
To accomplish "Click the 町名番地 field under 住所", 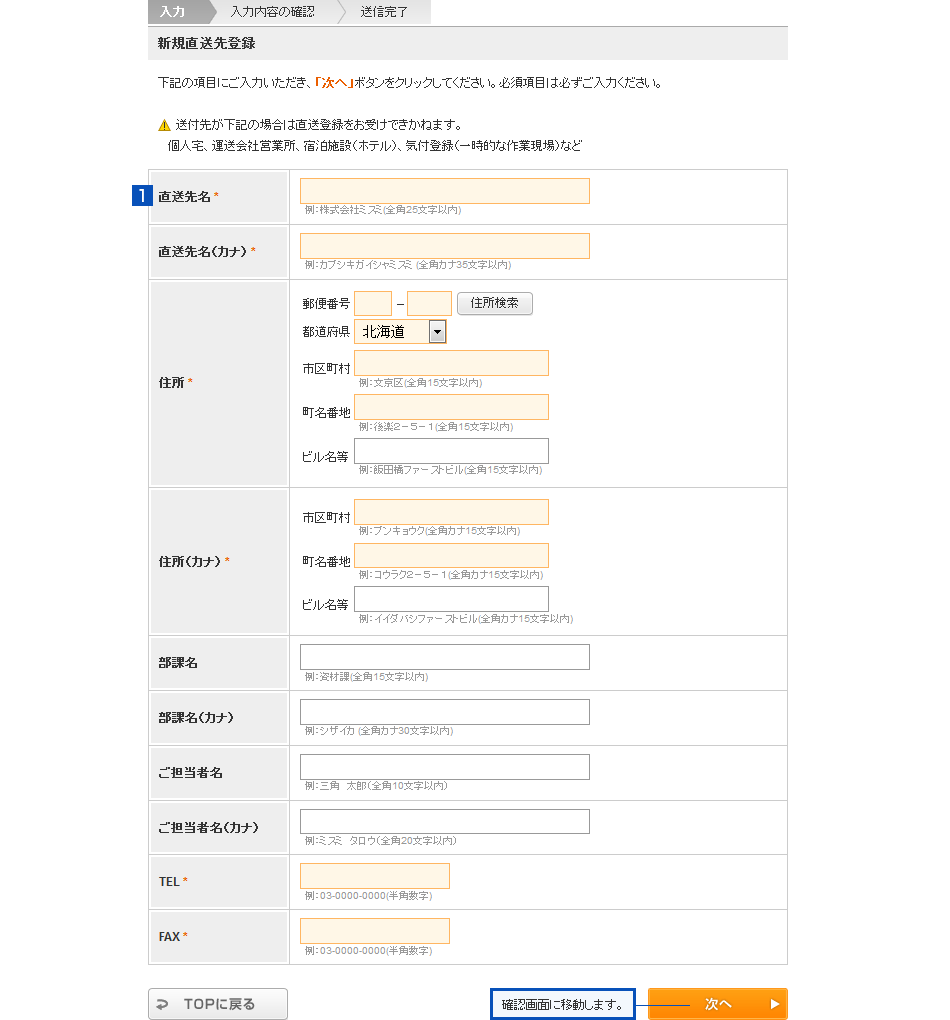I will [x=451, y=407].
